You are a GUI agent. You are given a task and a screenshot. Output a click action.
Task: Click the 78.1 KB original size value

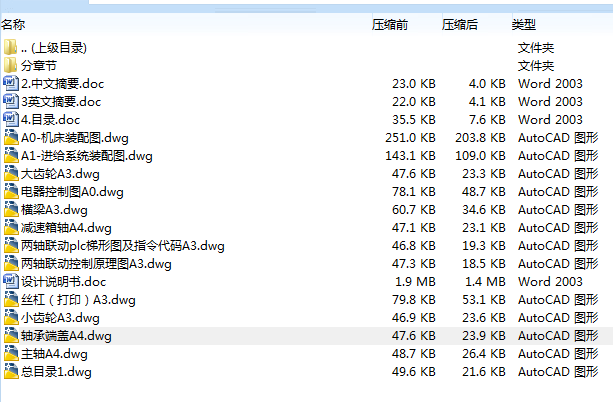pyautogui.click(x=414, y=192)
